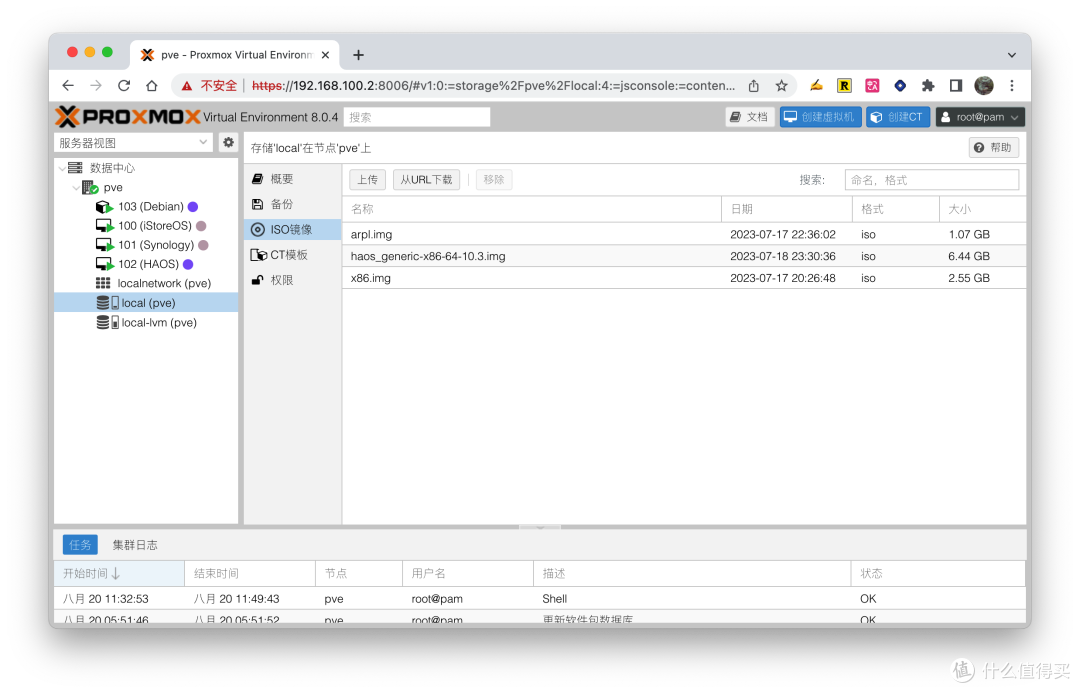Image resolution: width=1080 pixels, height=693 pixels.
Task: Select VM 101 (Synology)
Action: pos(156,245)
